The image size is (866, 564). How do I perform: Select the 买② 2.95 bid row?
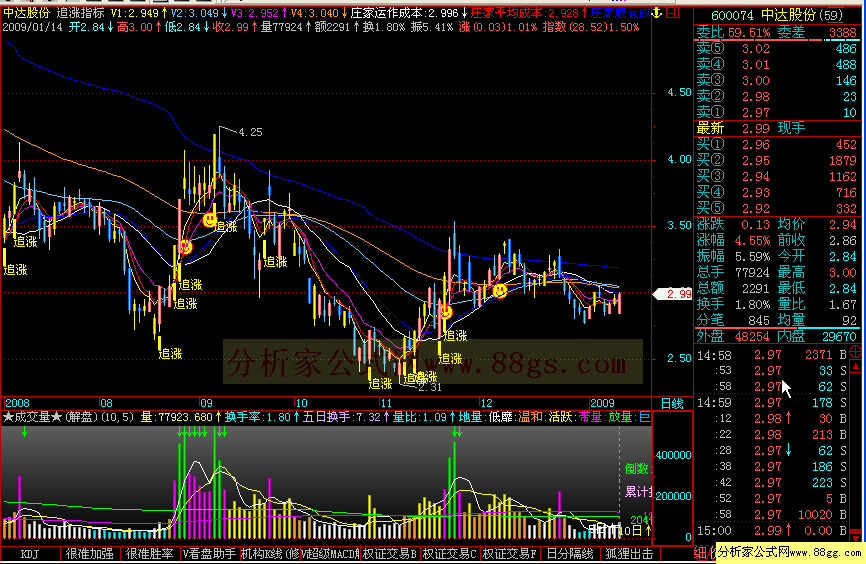pyautogui.click(x=777, y=161)
